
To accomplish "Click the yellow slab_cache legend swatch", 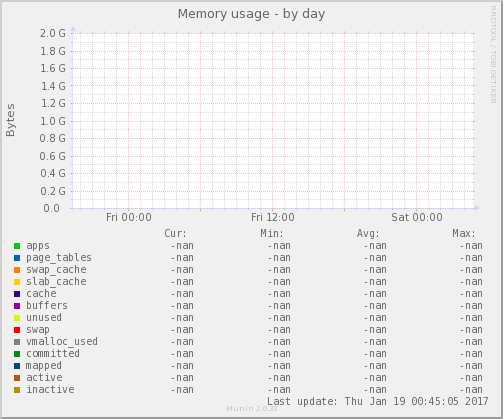I will [x=17, y=282].
